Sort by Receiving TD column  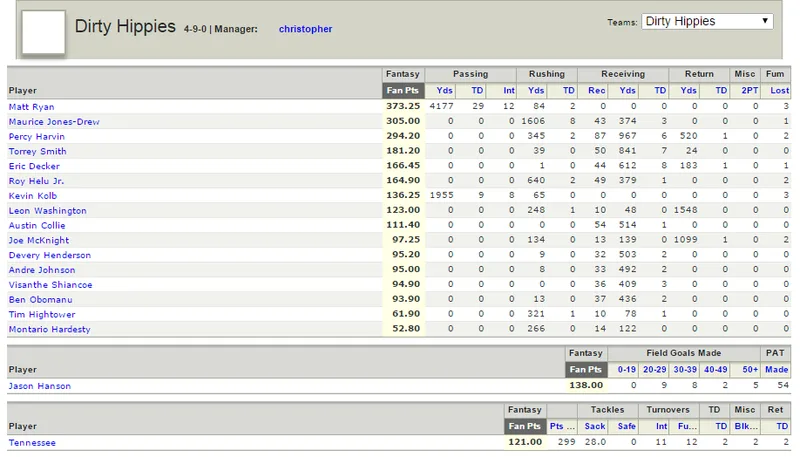tap(660, 90)
